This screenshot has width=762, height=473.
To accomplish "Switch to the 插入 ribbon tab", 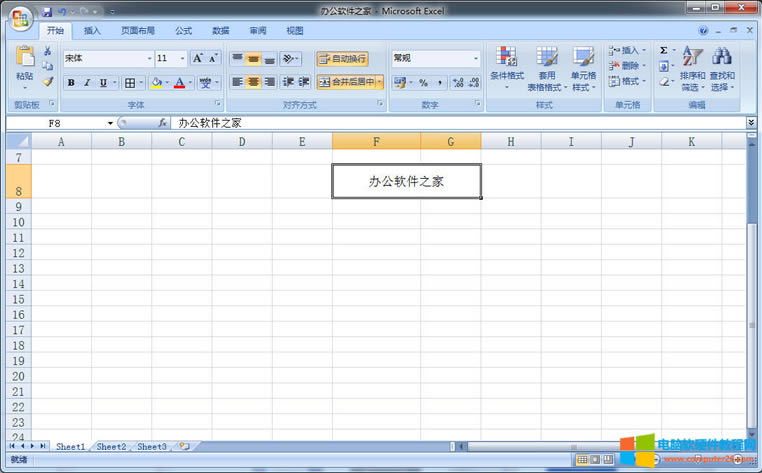I will [92, 31].
